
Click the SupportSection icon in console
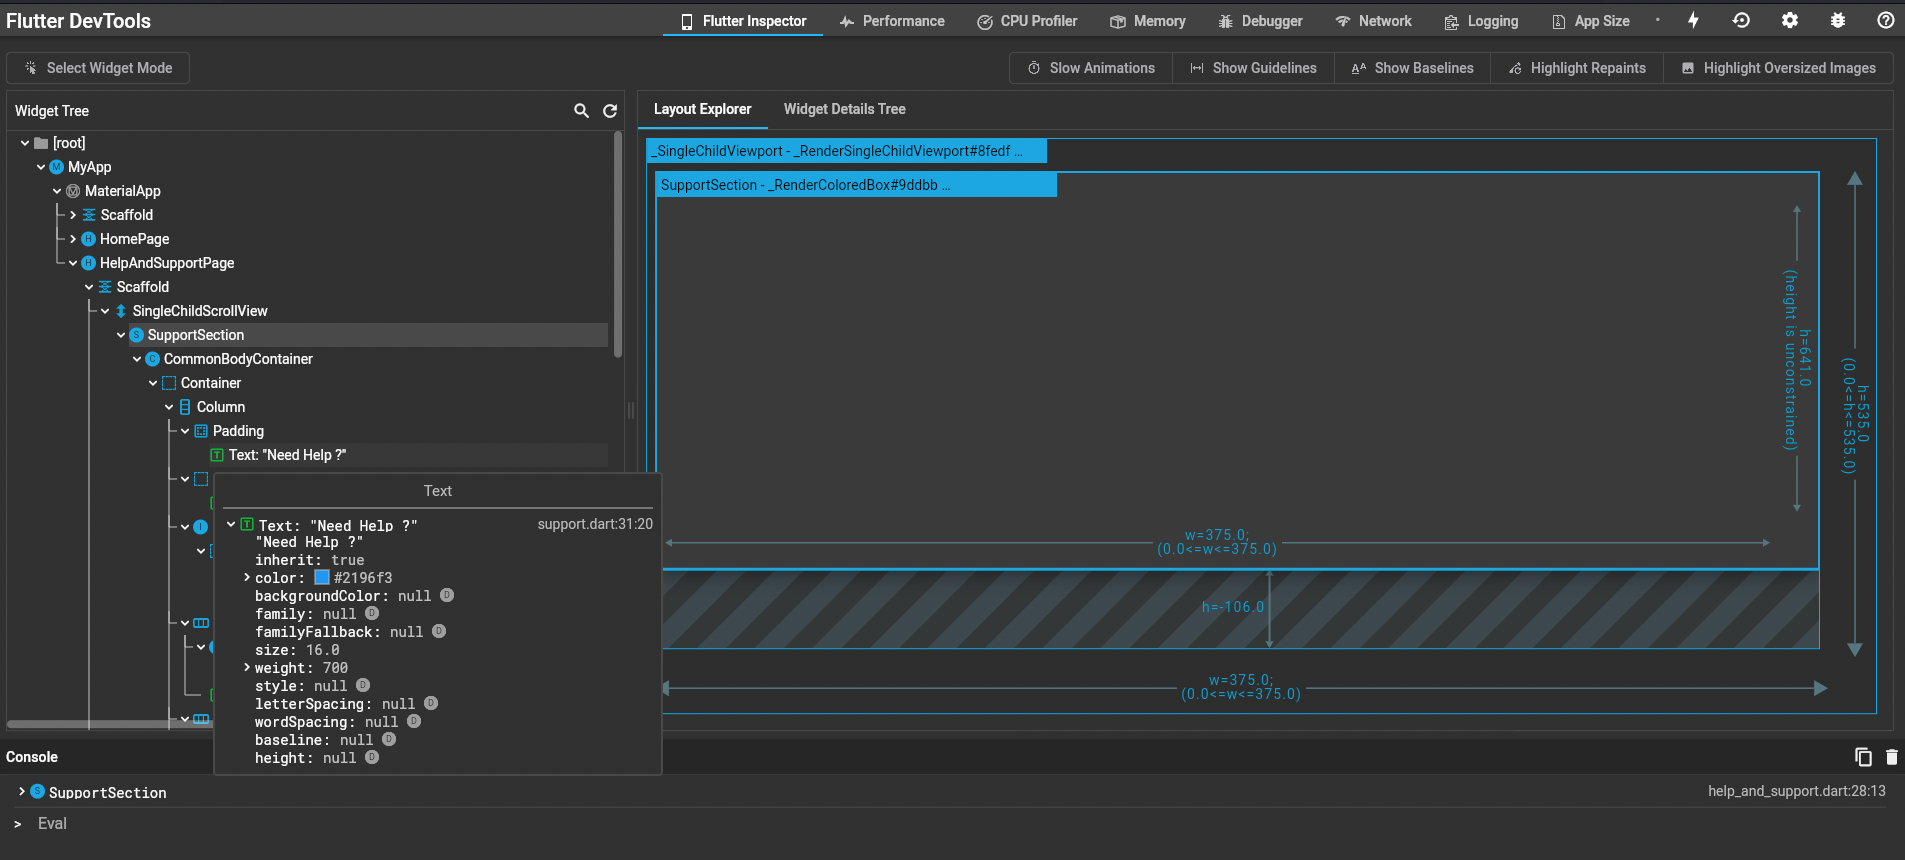click(37, 791)
